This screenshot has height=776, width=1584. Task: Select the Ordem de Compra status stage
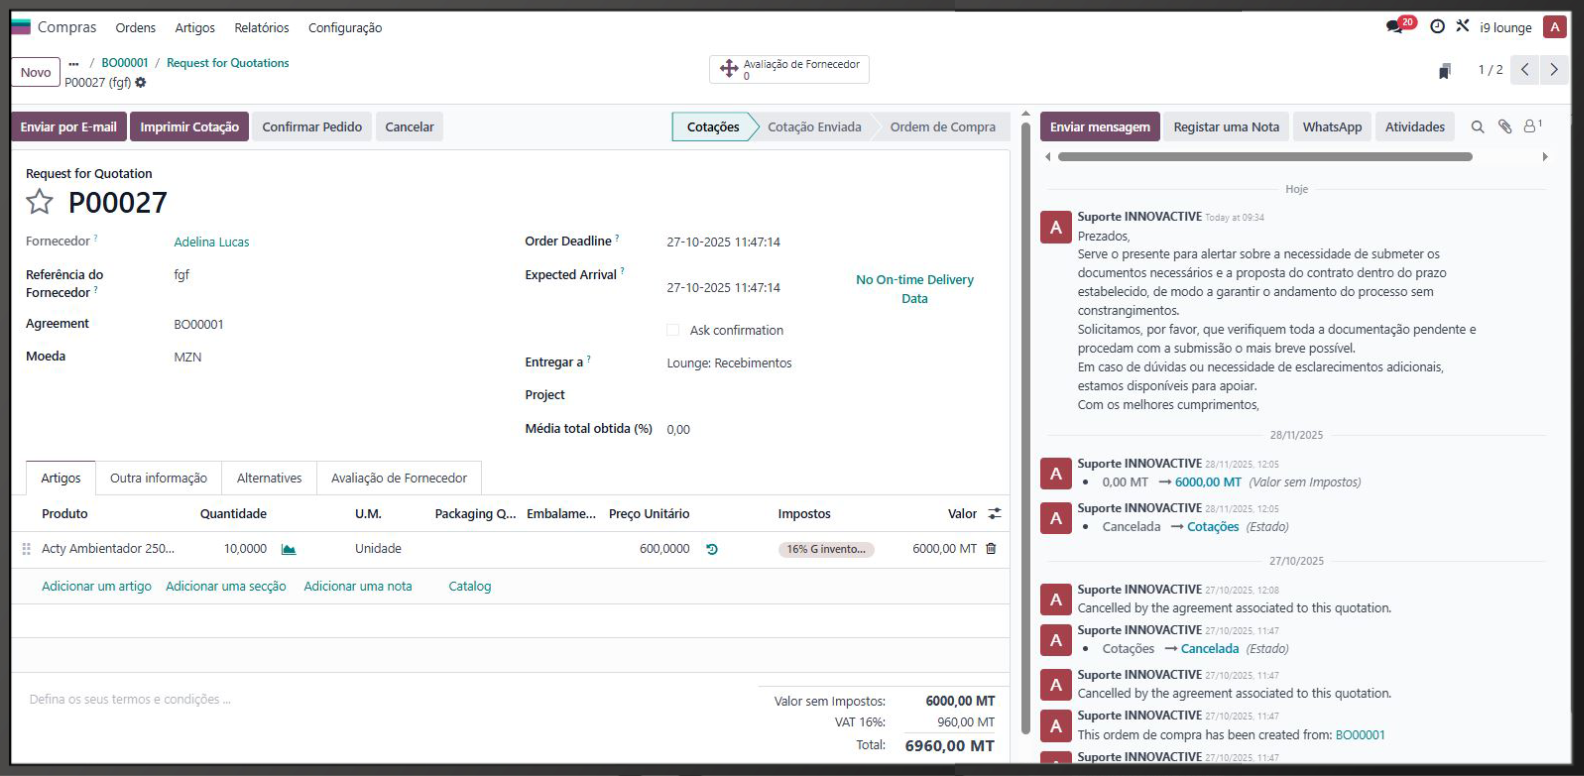coord(943,127)
